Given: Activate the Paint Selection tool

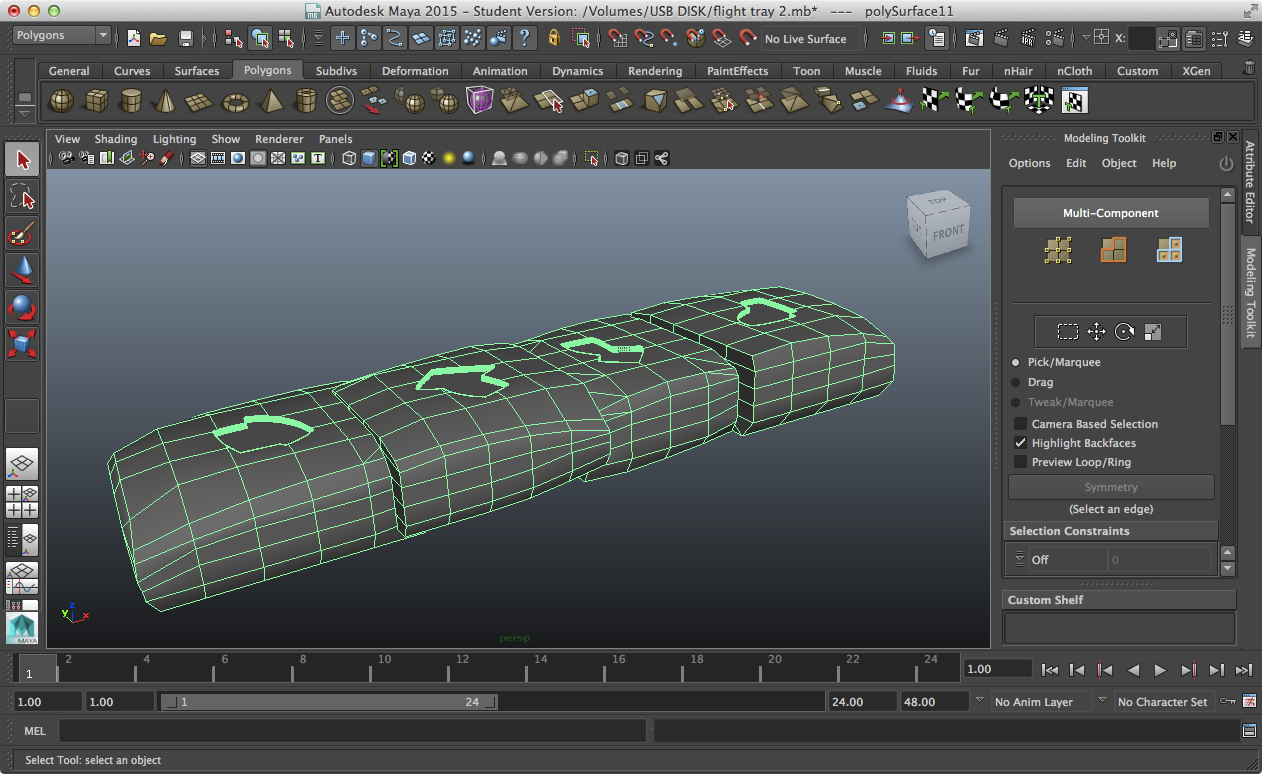Looking at the screenshot, I should [x=22, y=235].
